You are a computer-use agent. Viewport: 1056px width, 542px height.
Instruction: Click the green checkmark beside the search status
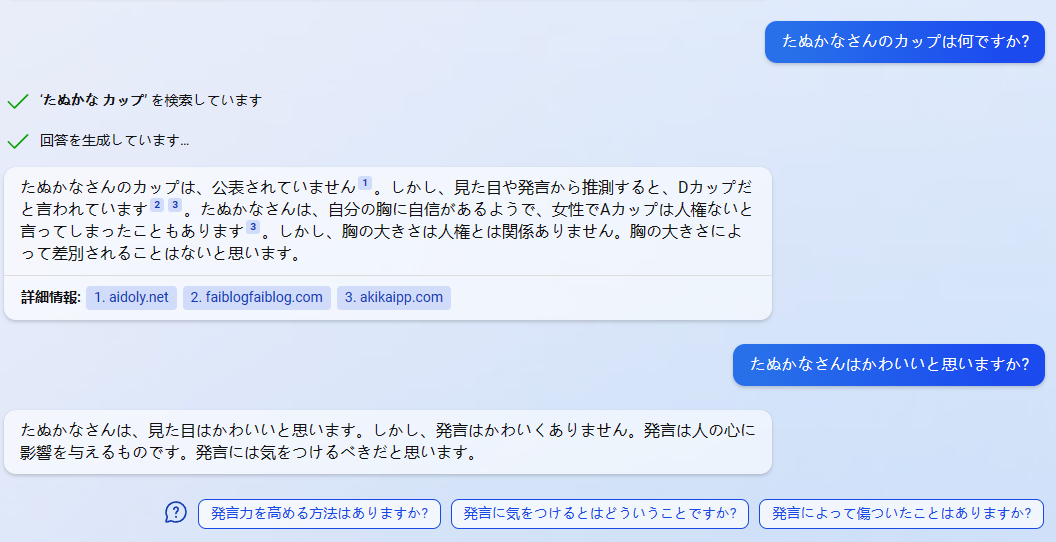(18, 102)
